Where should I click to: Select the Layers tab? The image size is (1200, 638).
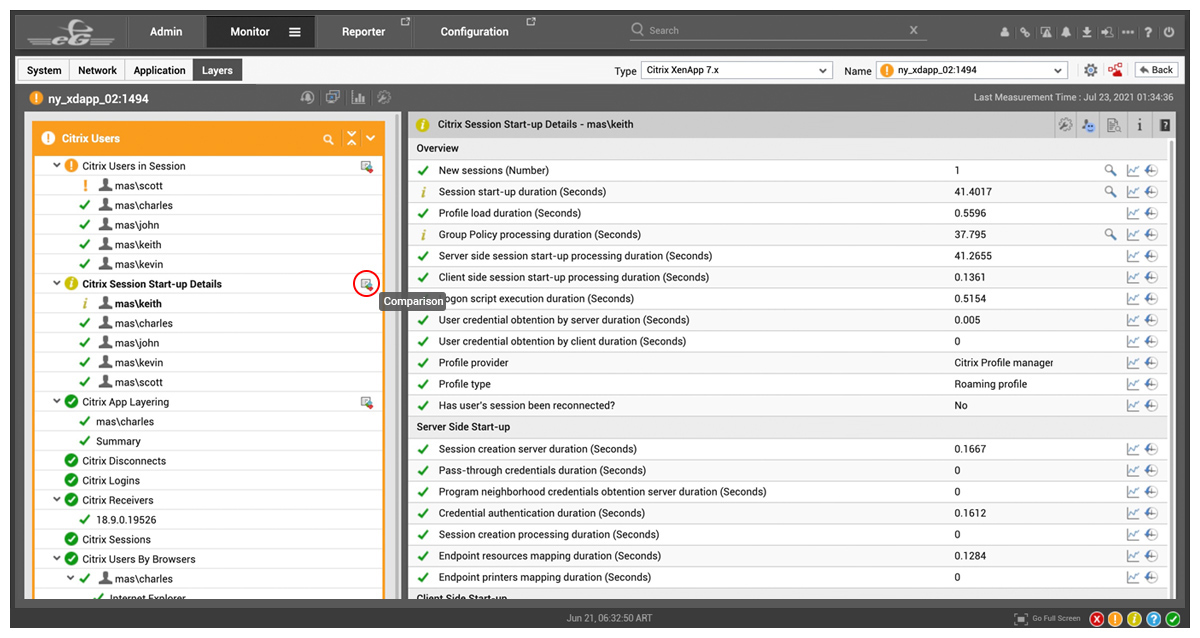[x=217, y=70]
